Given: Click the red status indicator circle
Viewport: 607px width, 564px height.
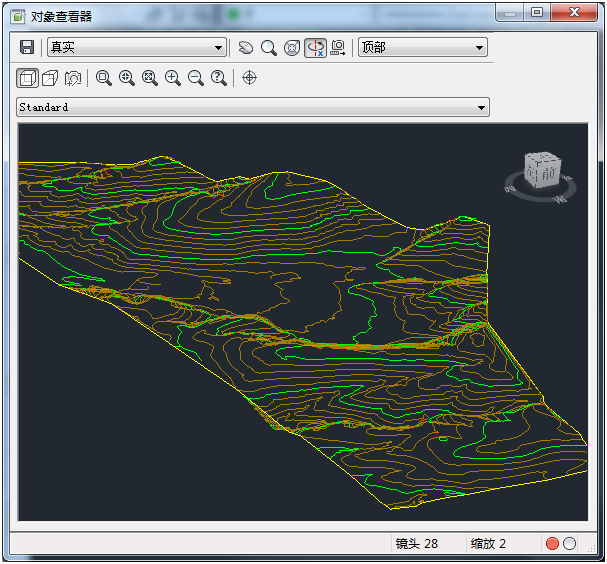Looking at the screenshot, I should tap(552, 544).
